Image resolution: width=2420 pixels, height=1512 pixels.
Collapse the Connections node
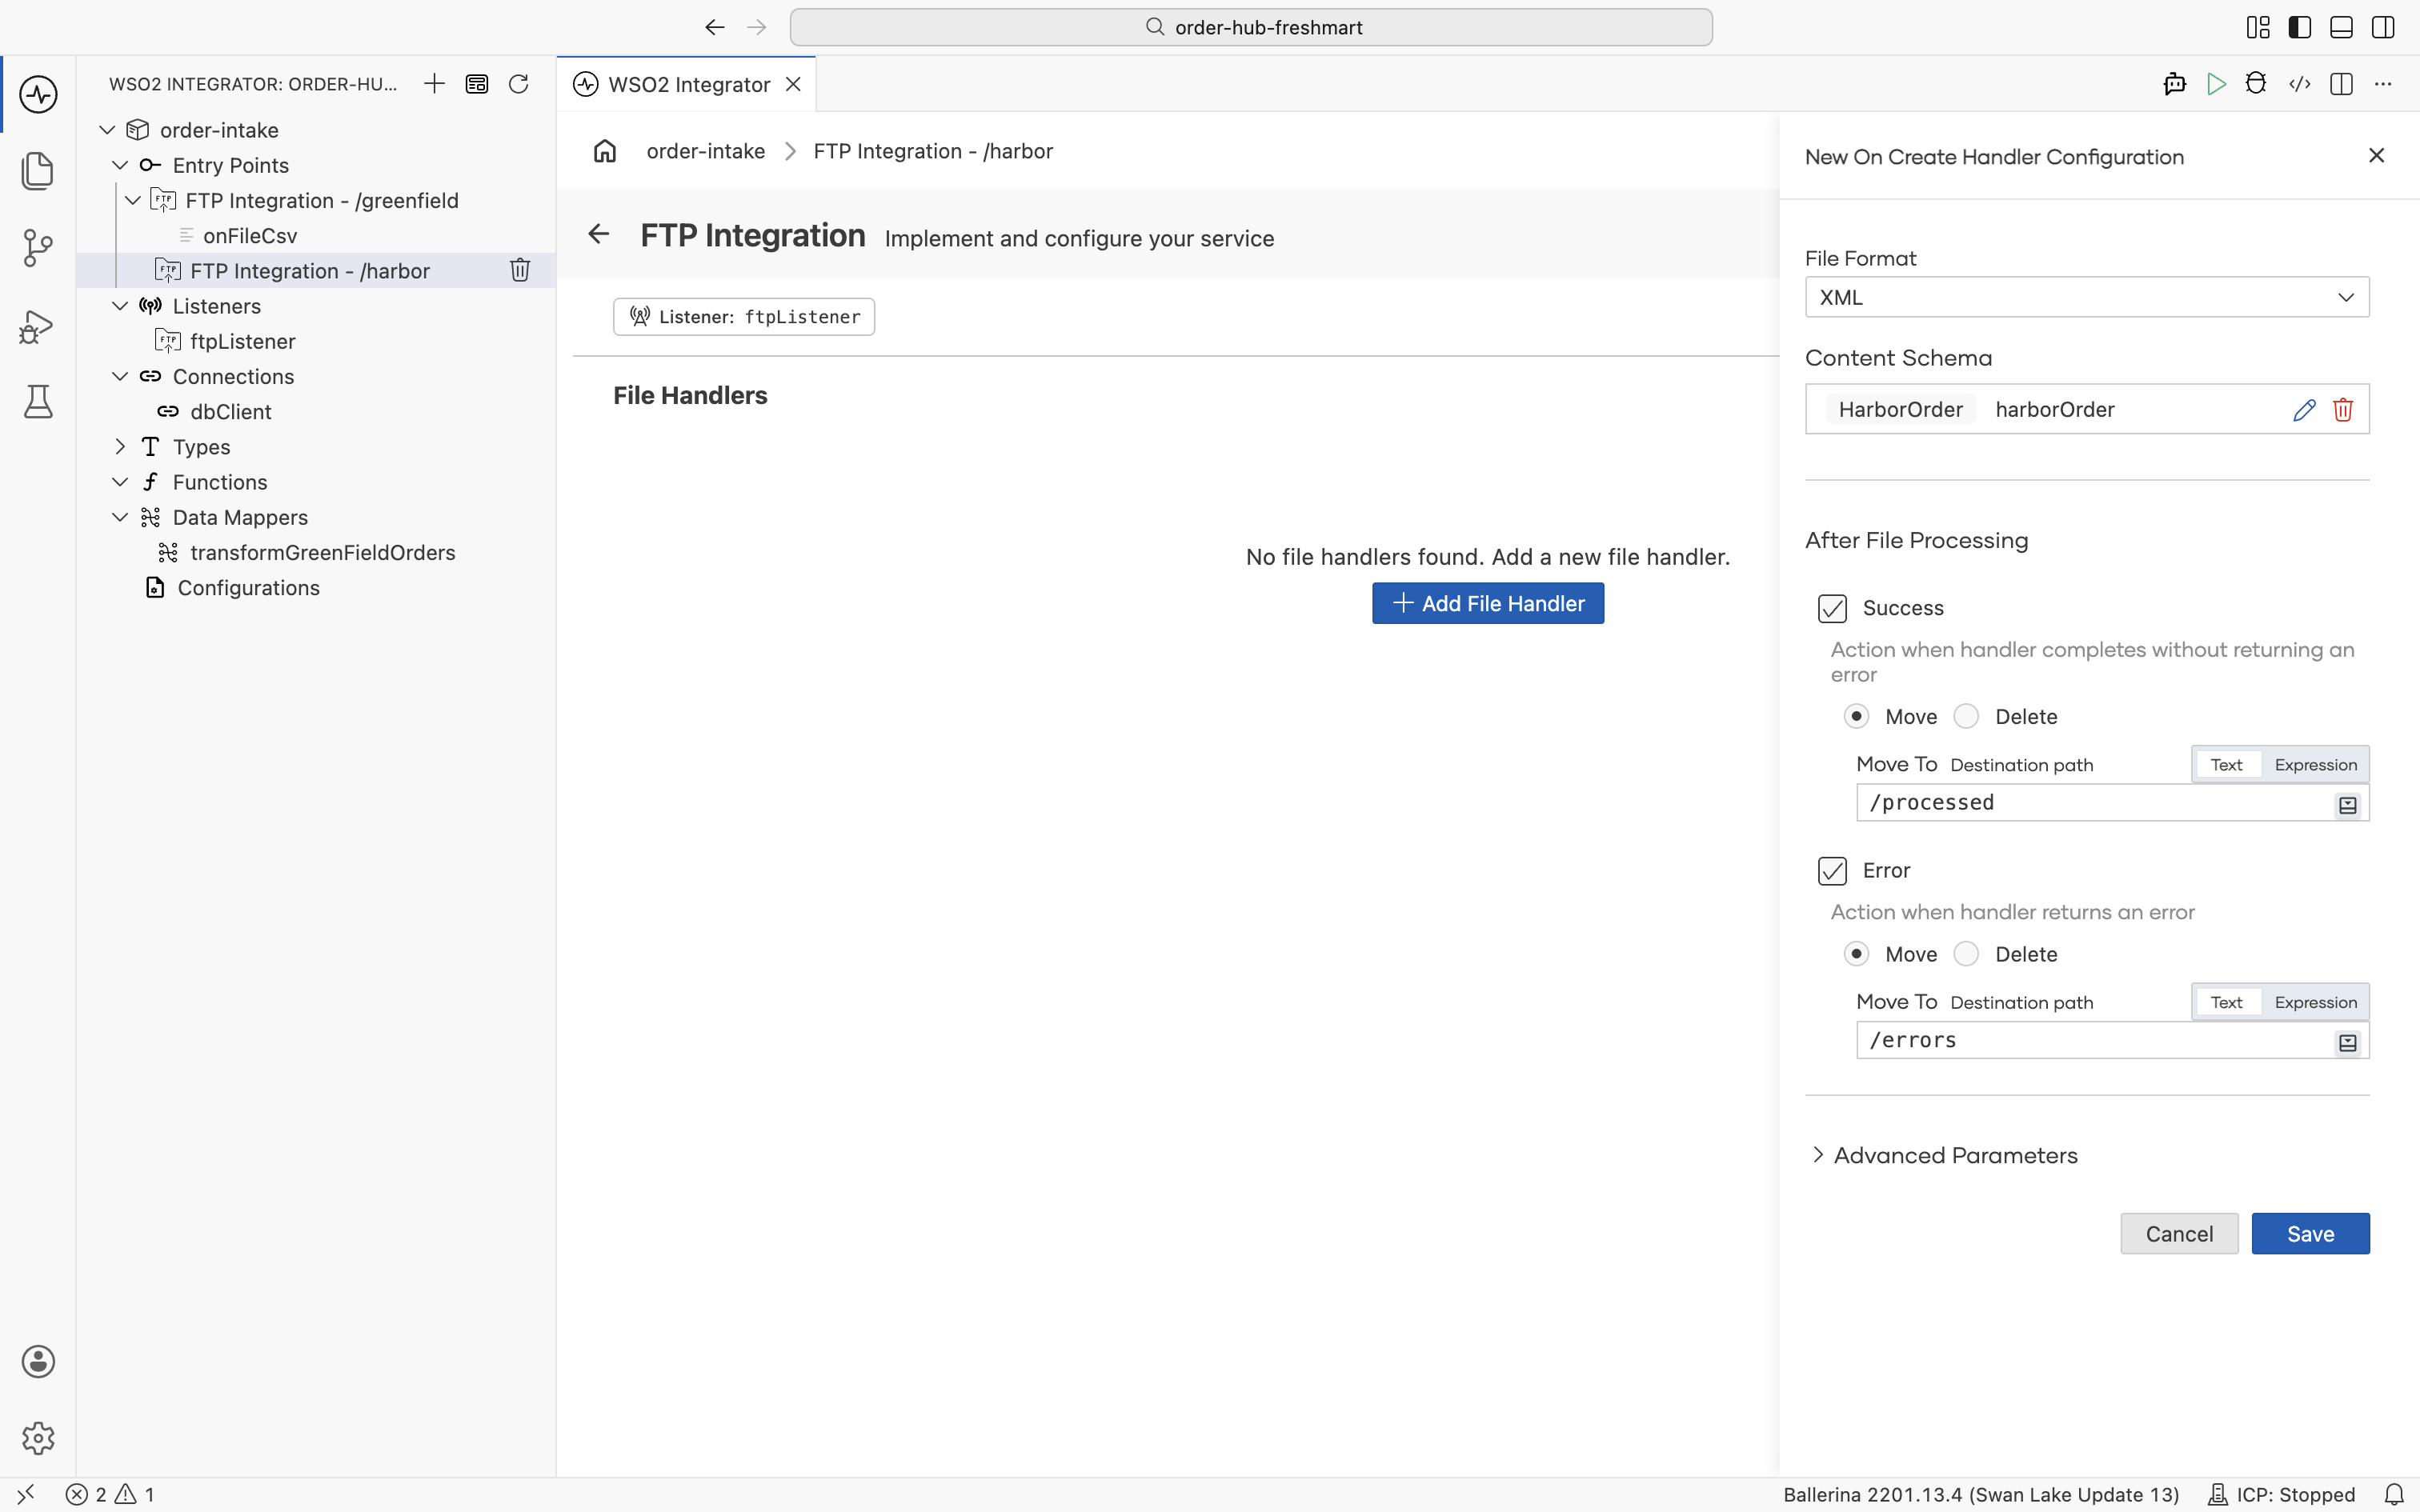point(120,376)
